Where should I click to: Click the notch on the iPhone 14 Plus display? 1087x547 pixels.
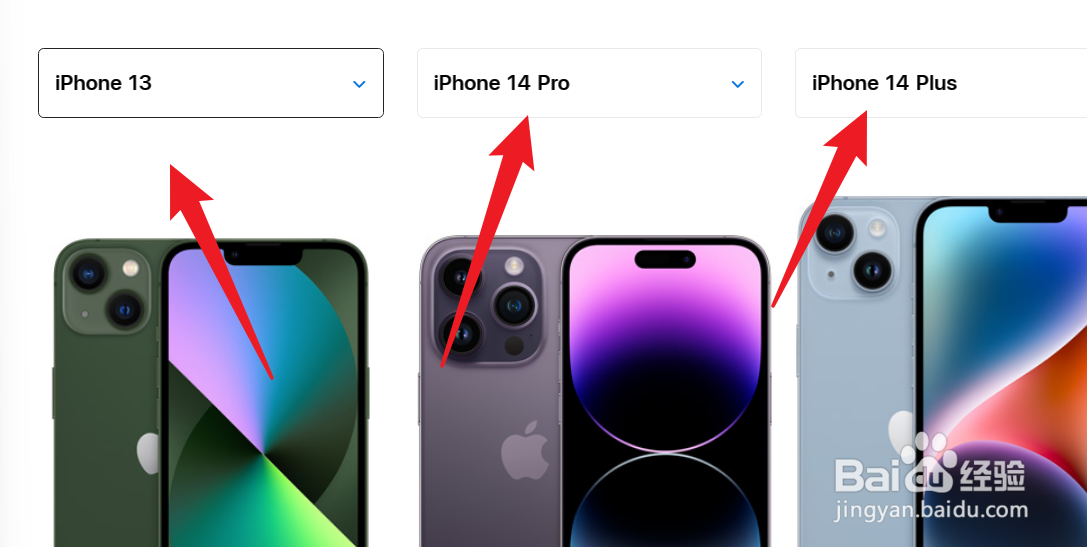[x=1027, y=212]
